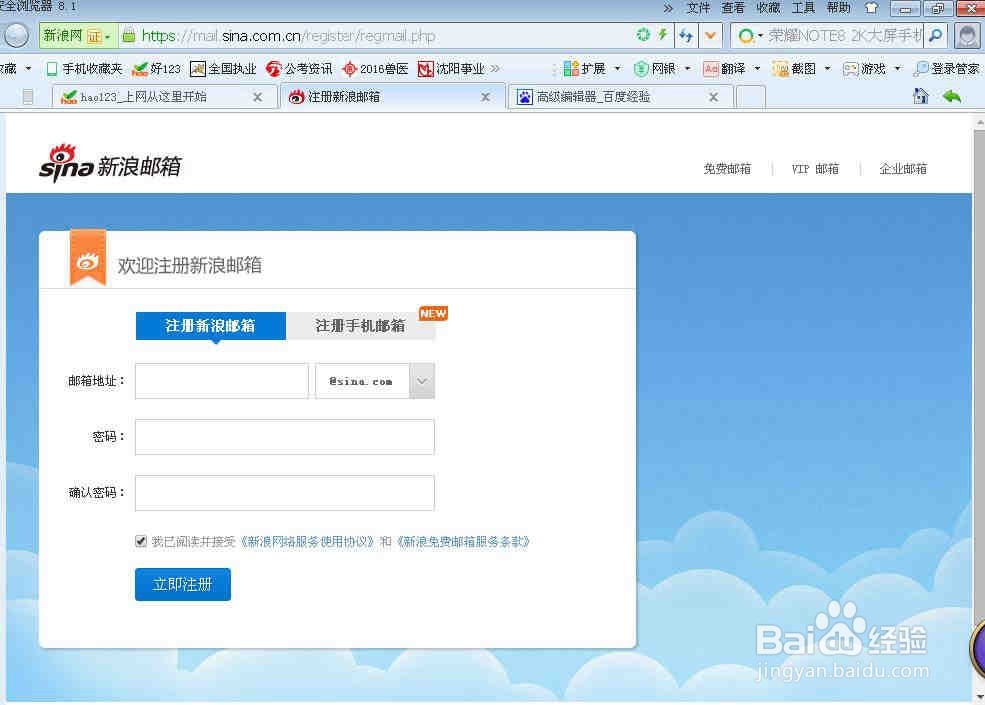
Task: Open a new tab button
Action: [750, 97]
